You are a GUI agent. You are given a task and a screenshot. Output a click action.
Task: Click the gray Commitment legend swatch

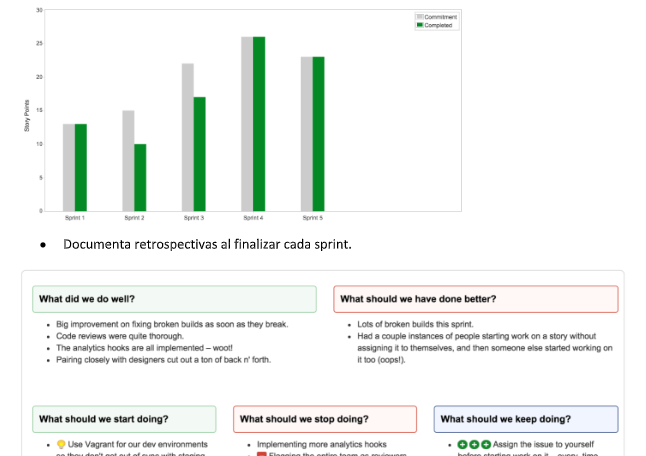(x=420, y=17)
